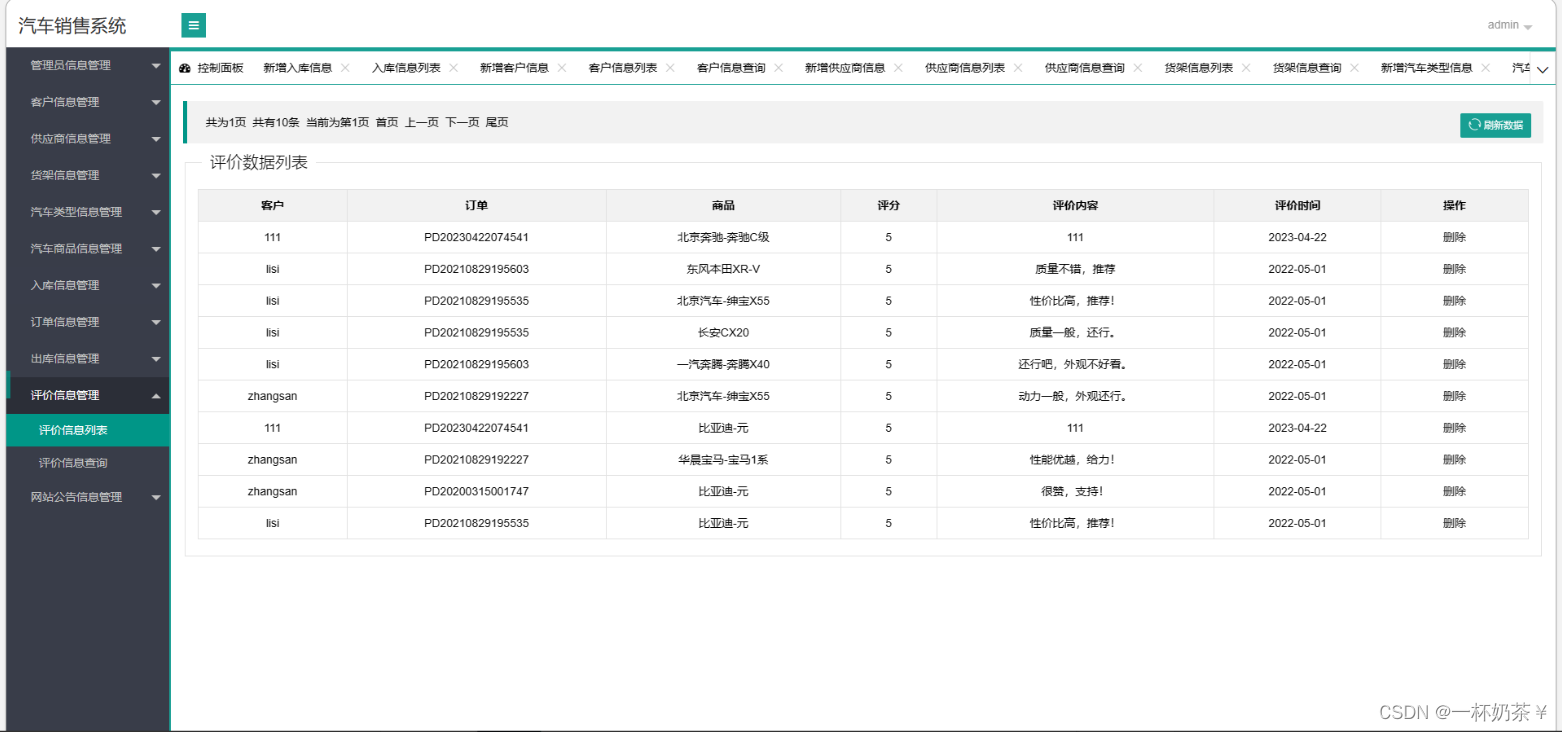
Task: Go to 首页 first page link
Action: tap(387, 122)
